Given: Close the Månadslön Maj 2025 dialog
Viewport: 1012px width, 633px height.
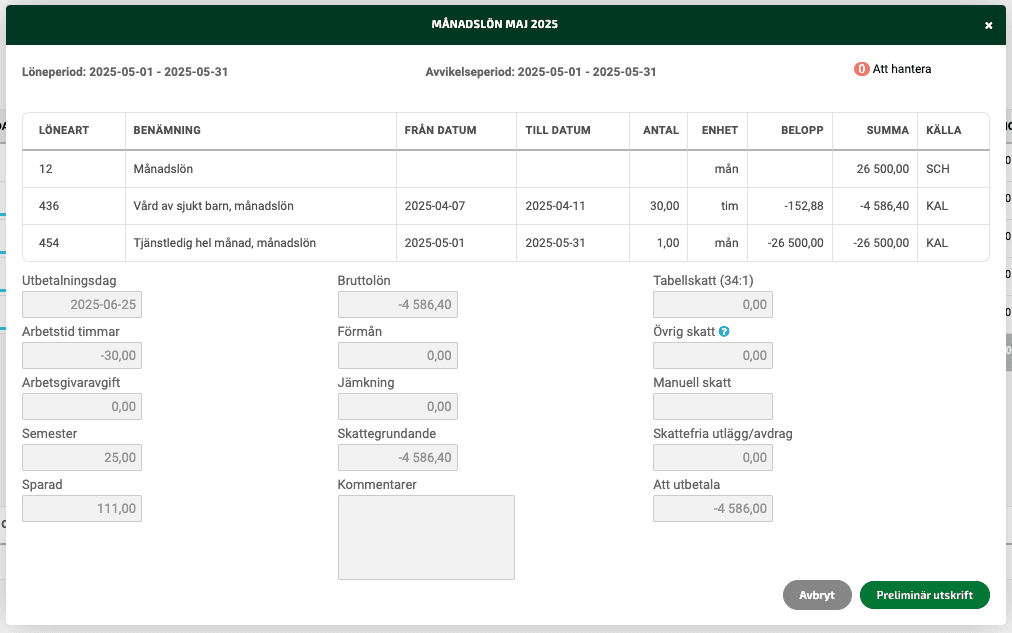Looking at the screenshot, I should point(988,25).
